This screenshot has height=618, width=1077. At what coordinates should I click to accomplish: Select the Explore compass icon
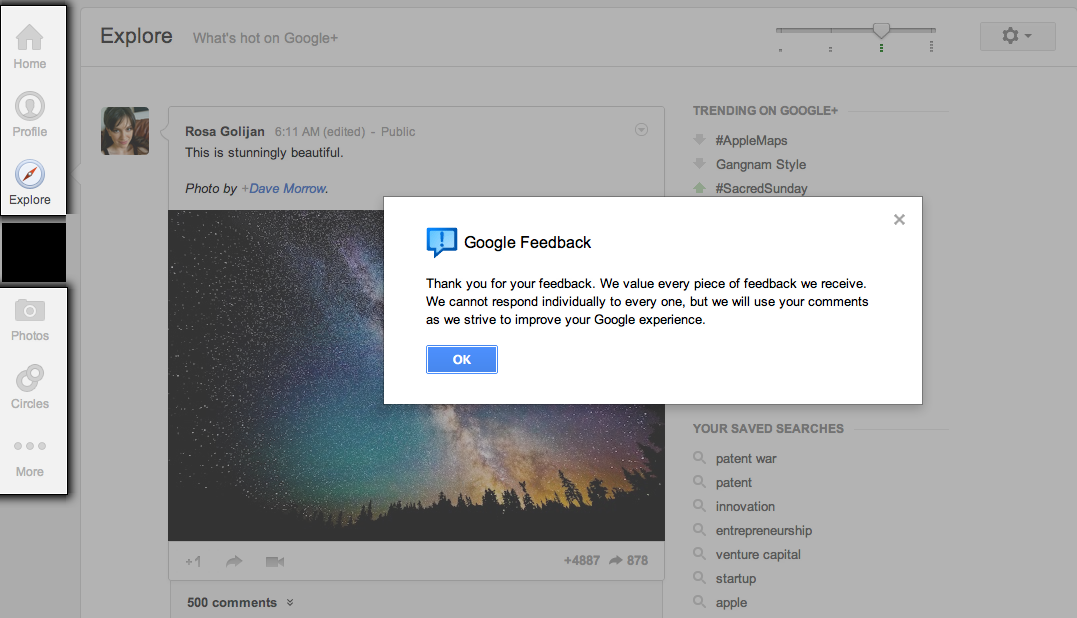(x=30, y=174)
